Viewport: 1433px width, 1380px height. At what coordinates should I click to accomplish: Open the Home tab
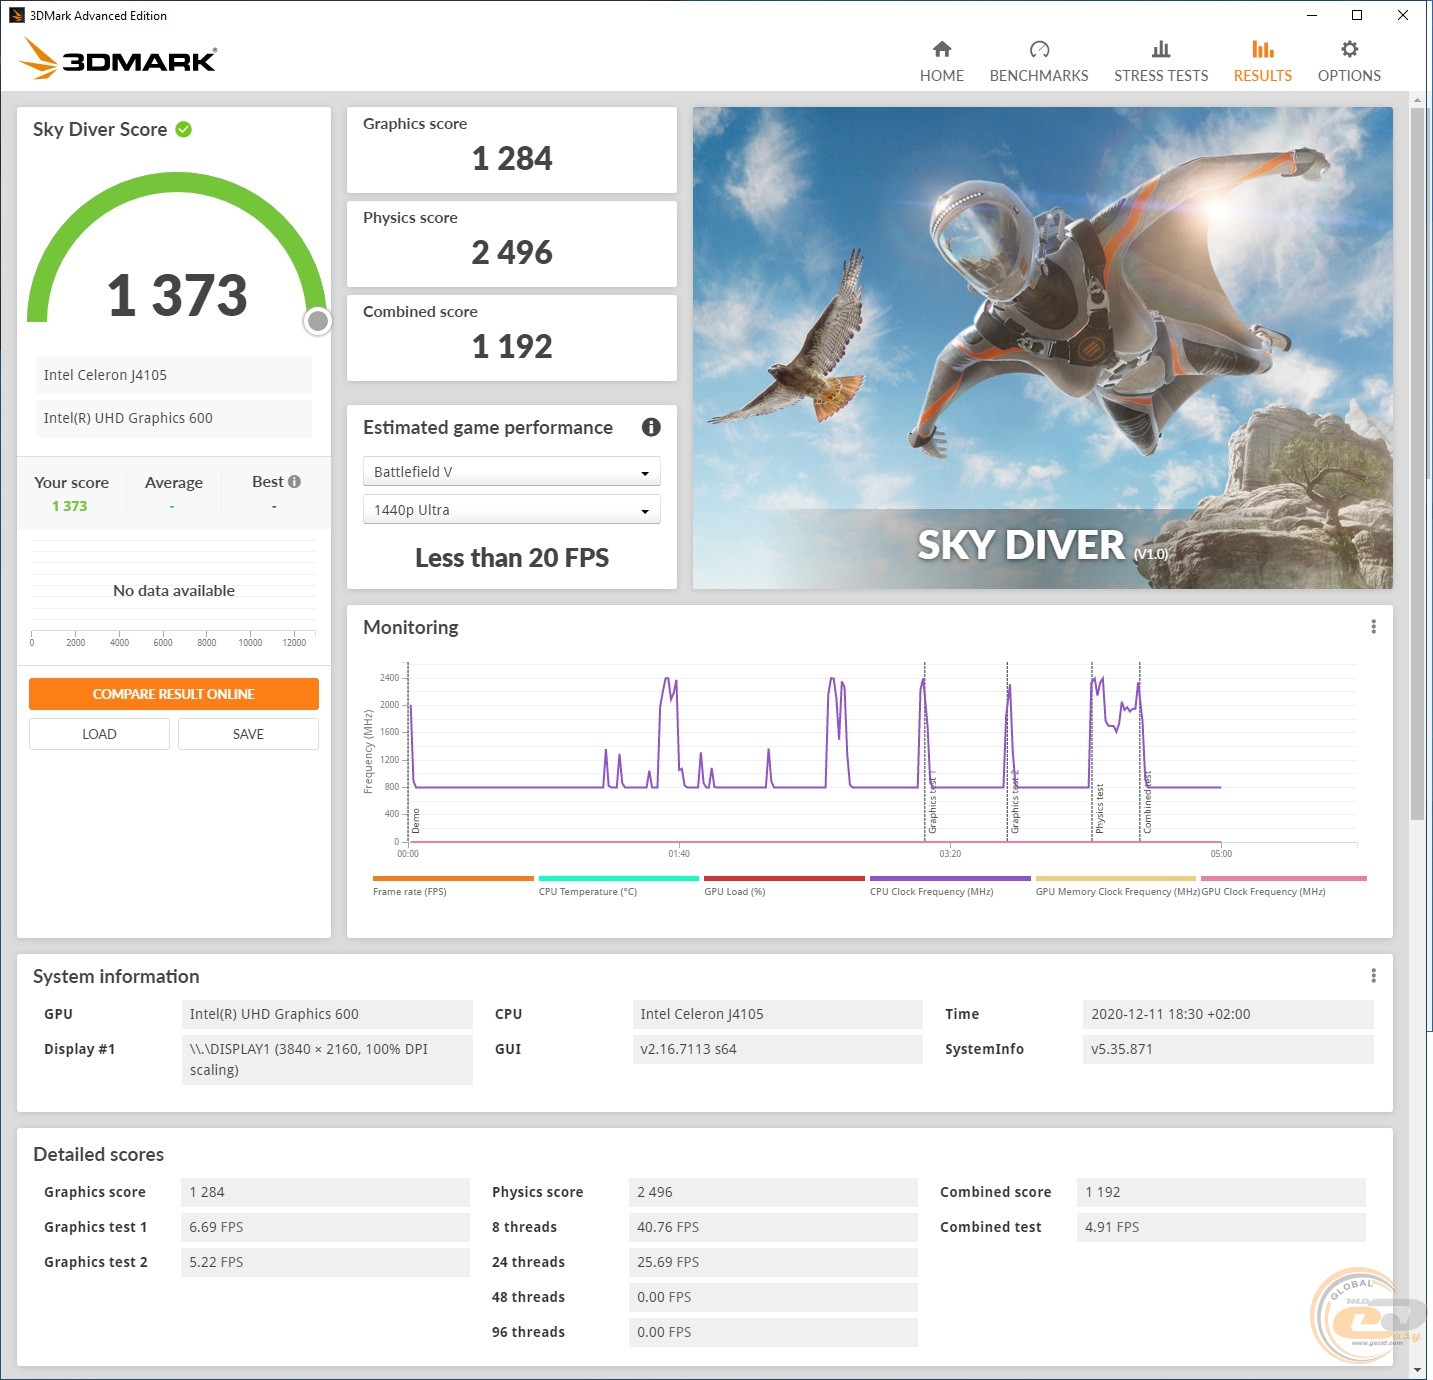pyautogui.click(x=941, y=62)
